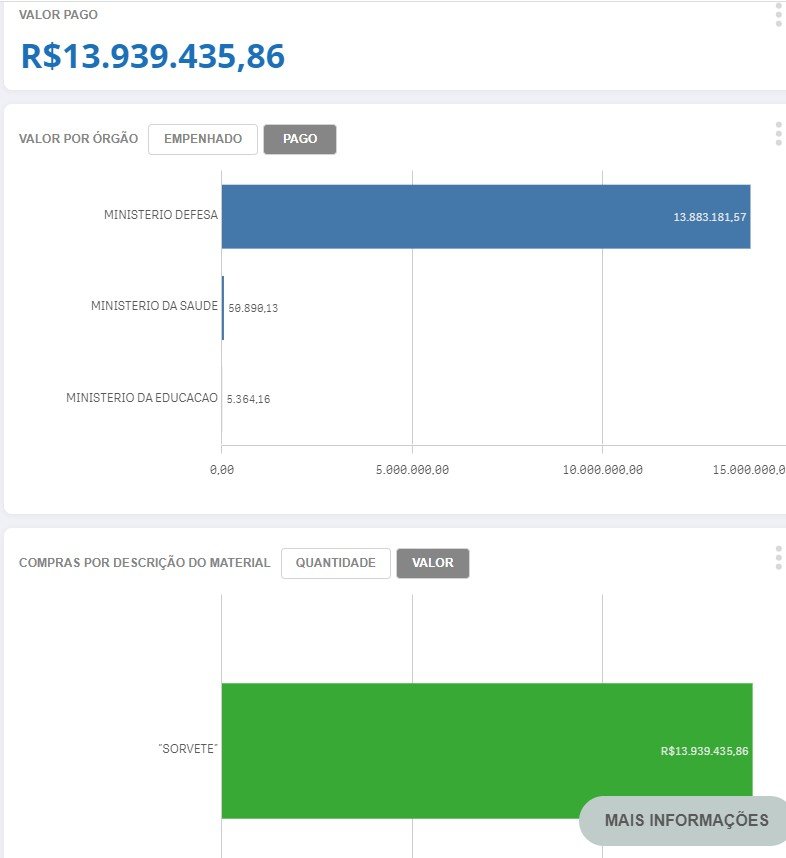Screen dimensions: 786x858
Task: Open the COMPRAS POR DESCRIÇÃO chart options menu
Action: pos(778,558)
